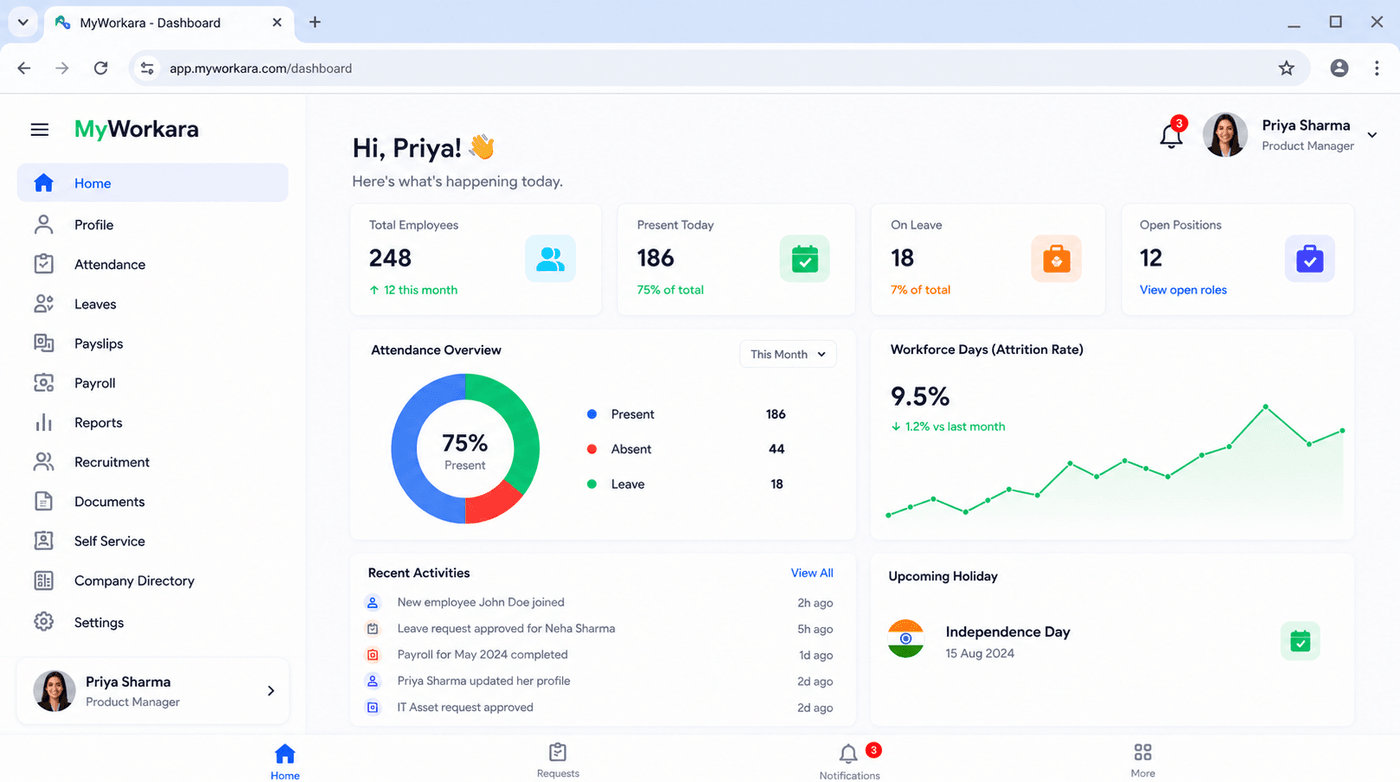Click the Self Service icon in sidebar
Viewport: 1400px width, 782px height.
pyautogui.click(x=43, y=541)
